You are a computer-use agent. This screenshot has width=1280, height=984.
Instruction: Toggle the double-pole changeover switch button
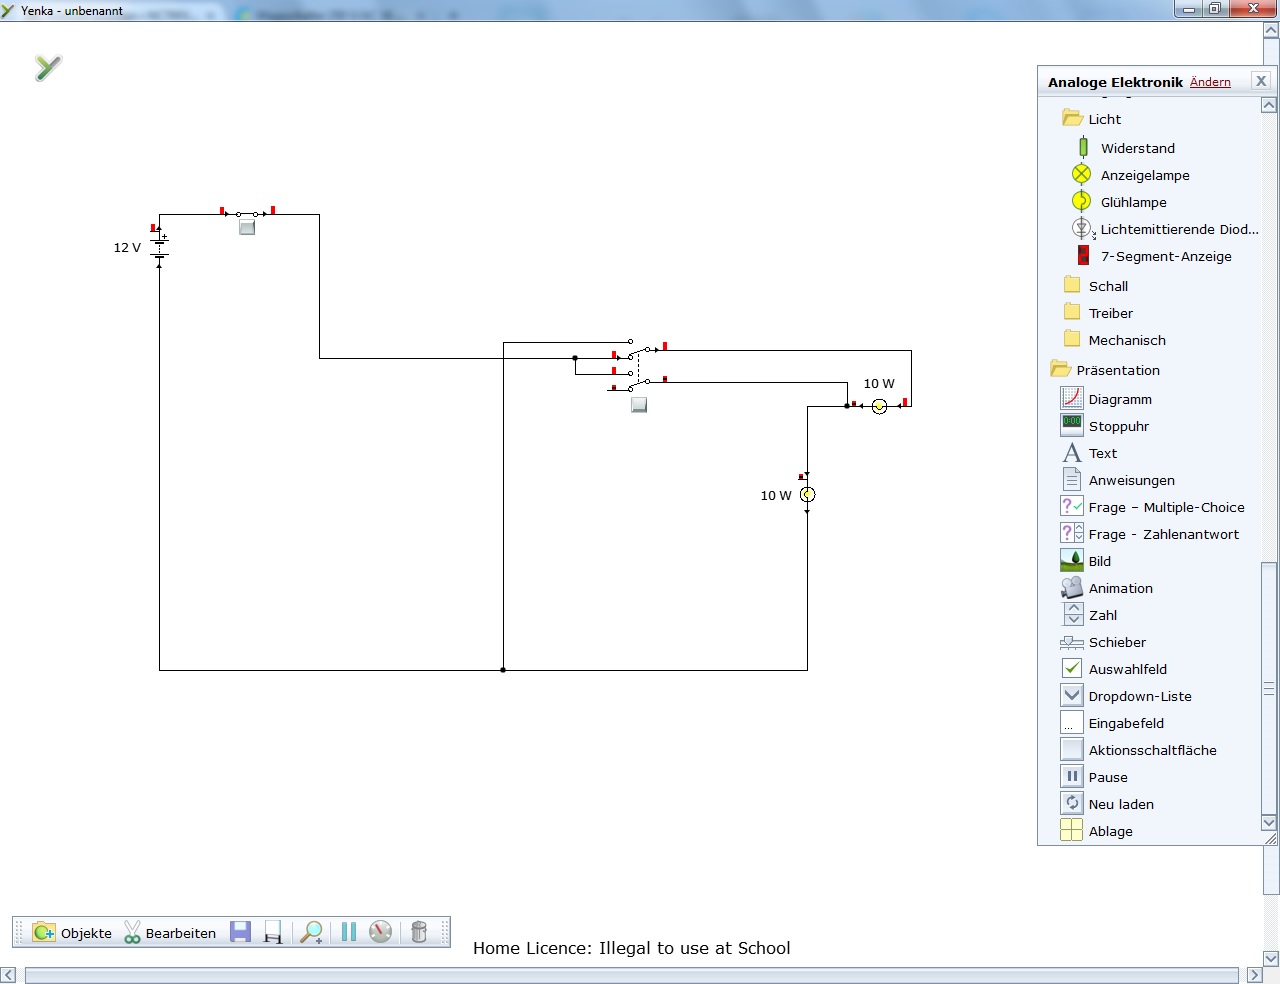(x=639, y=405)
